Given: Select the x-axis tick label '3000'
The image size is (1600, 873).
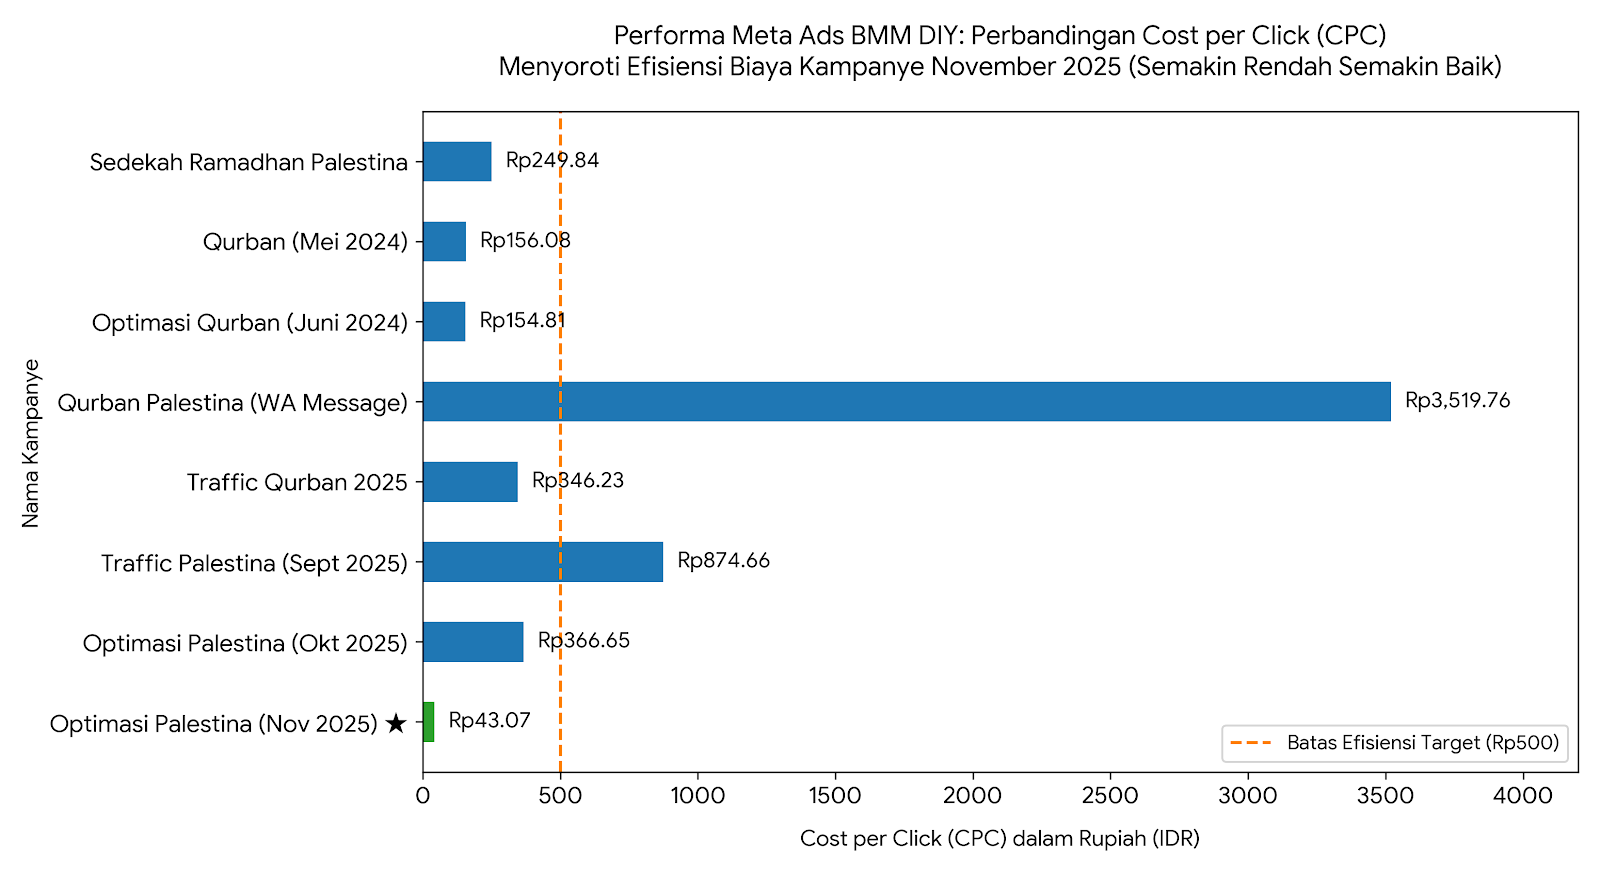Looking at the screenshot, I should (1248, 796).
